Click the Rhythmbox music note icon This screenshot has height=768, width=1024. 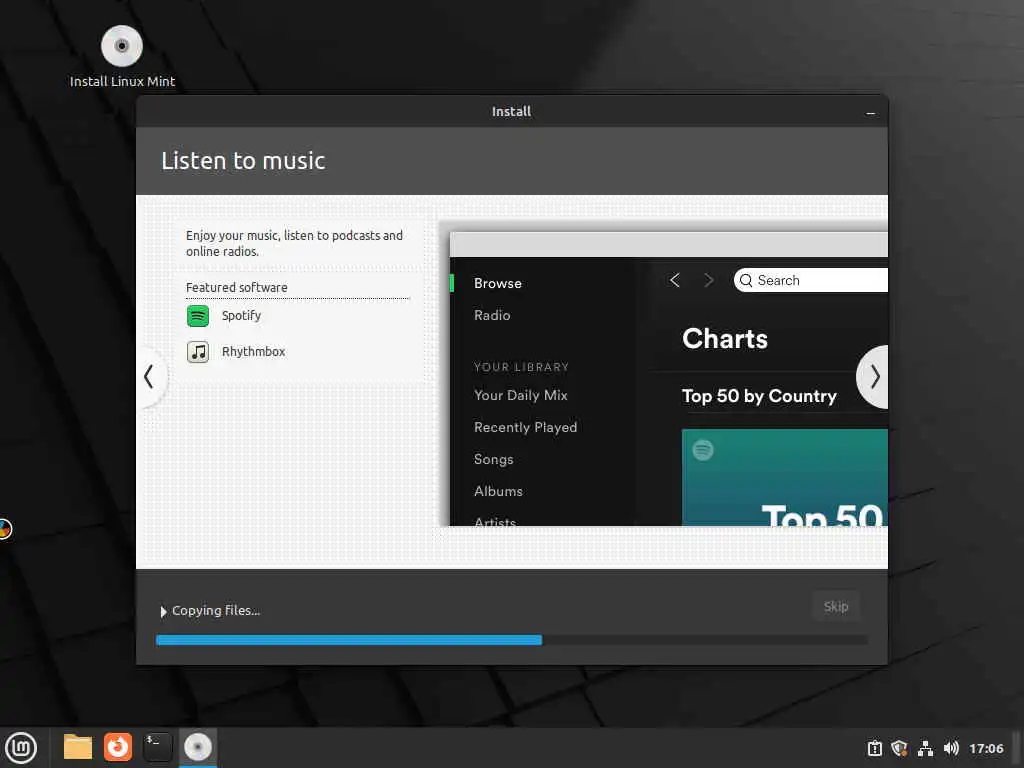(198, 352)
